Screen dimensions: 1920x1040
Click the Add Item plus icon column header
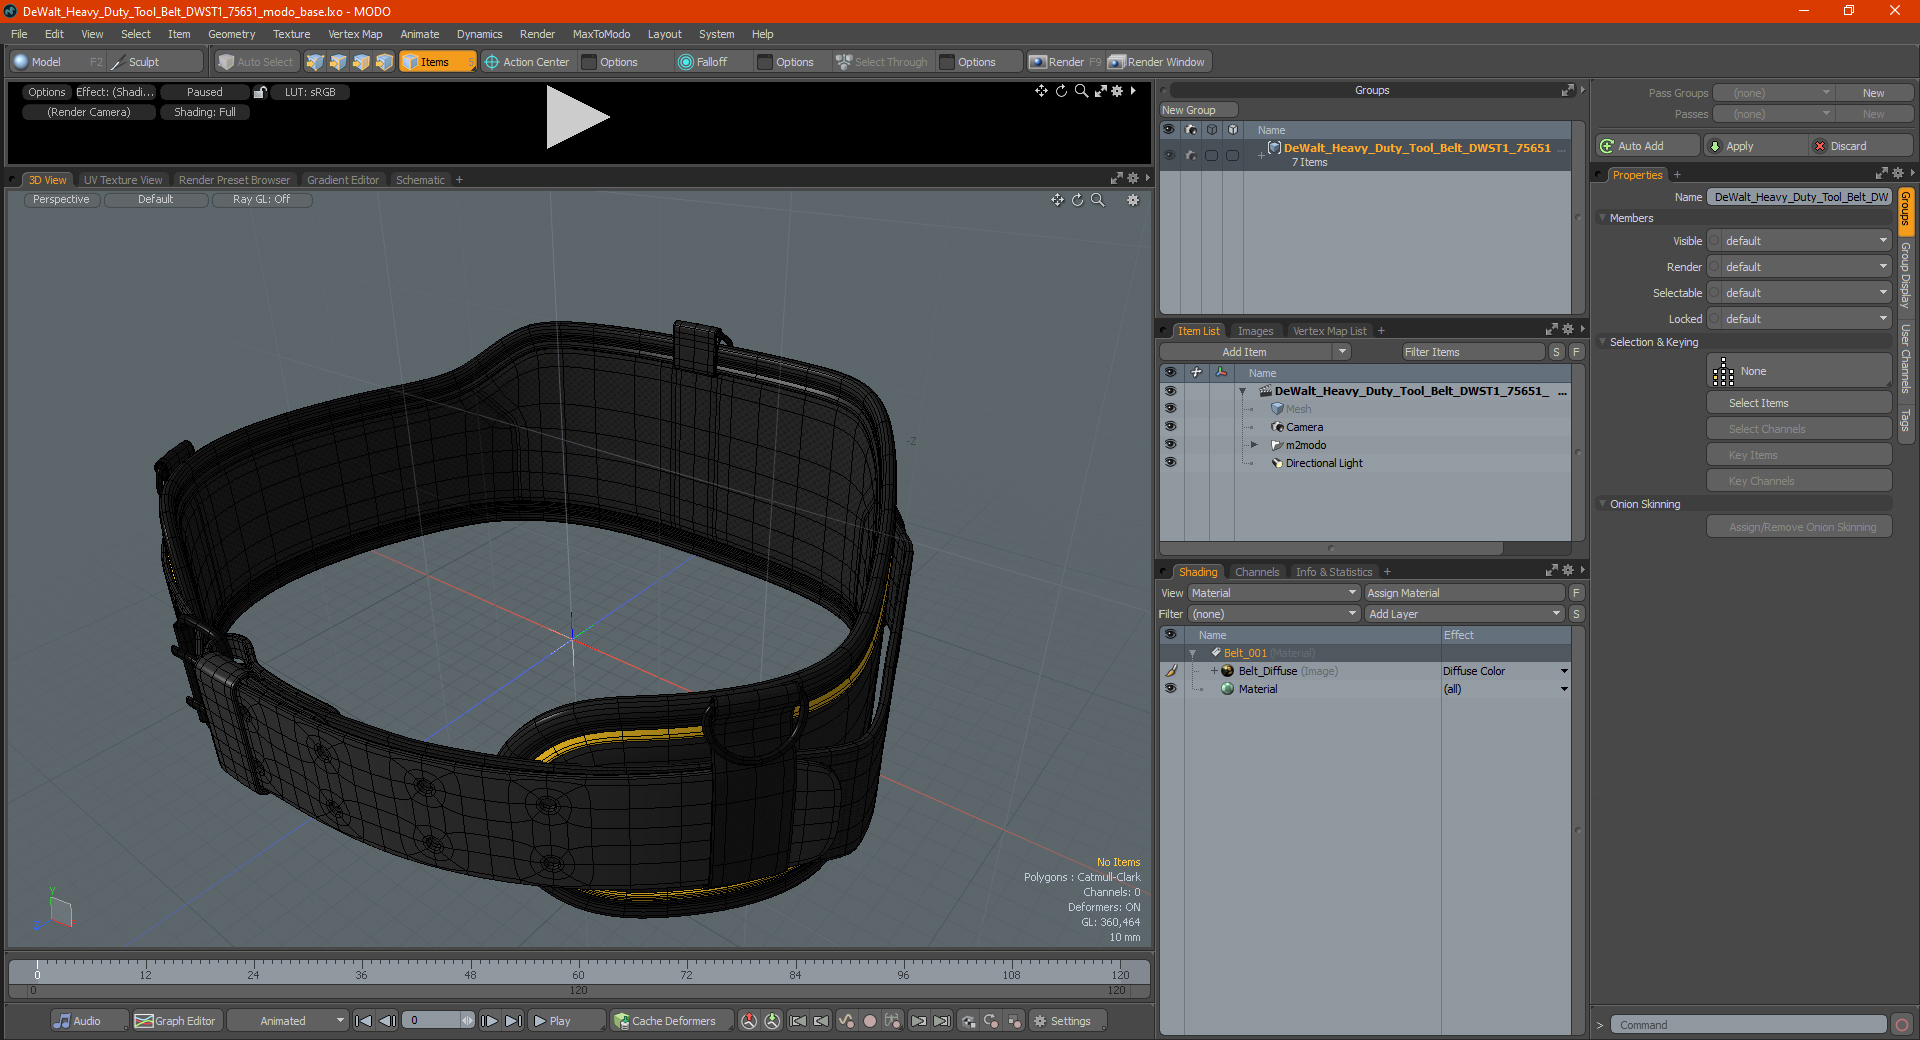1196,373
